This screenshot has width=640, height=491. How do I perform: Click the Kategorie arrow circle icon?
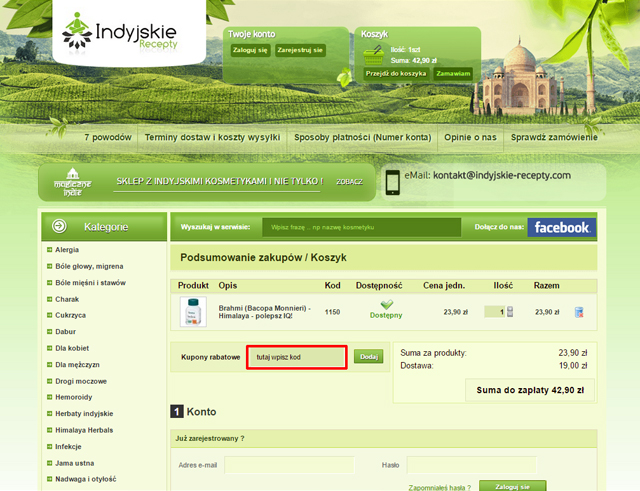pyautogui.click(x=59, y=226)
